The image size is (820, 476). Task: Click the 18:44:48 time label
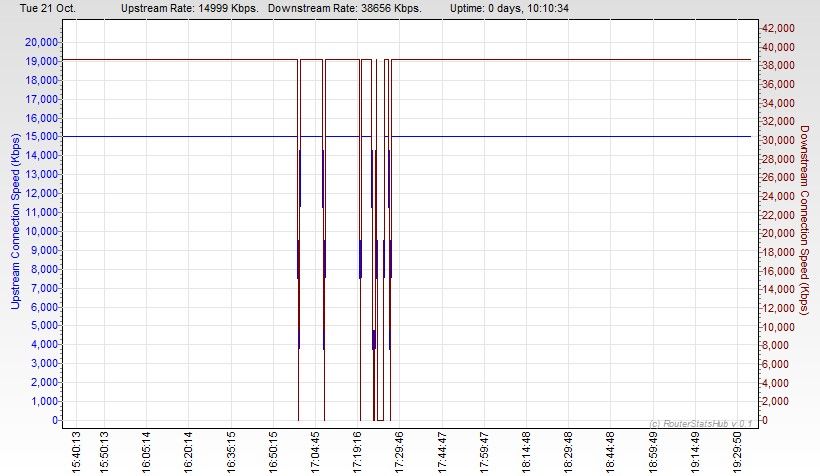point(610,452)
